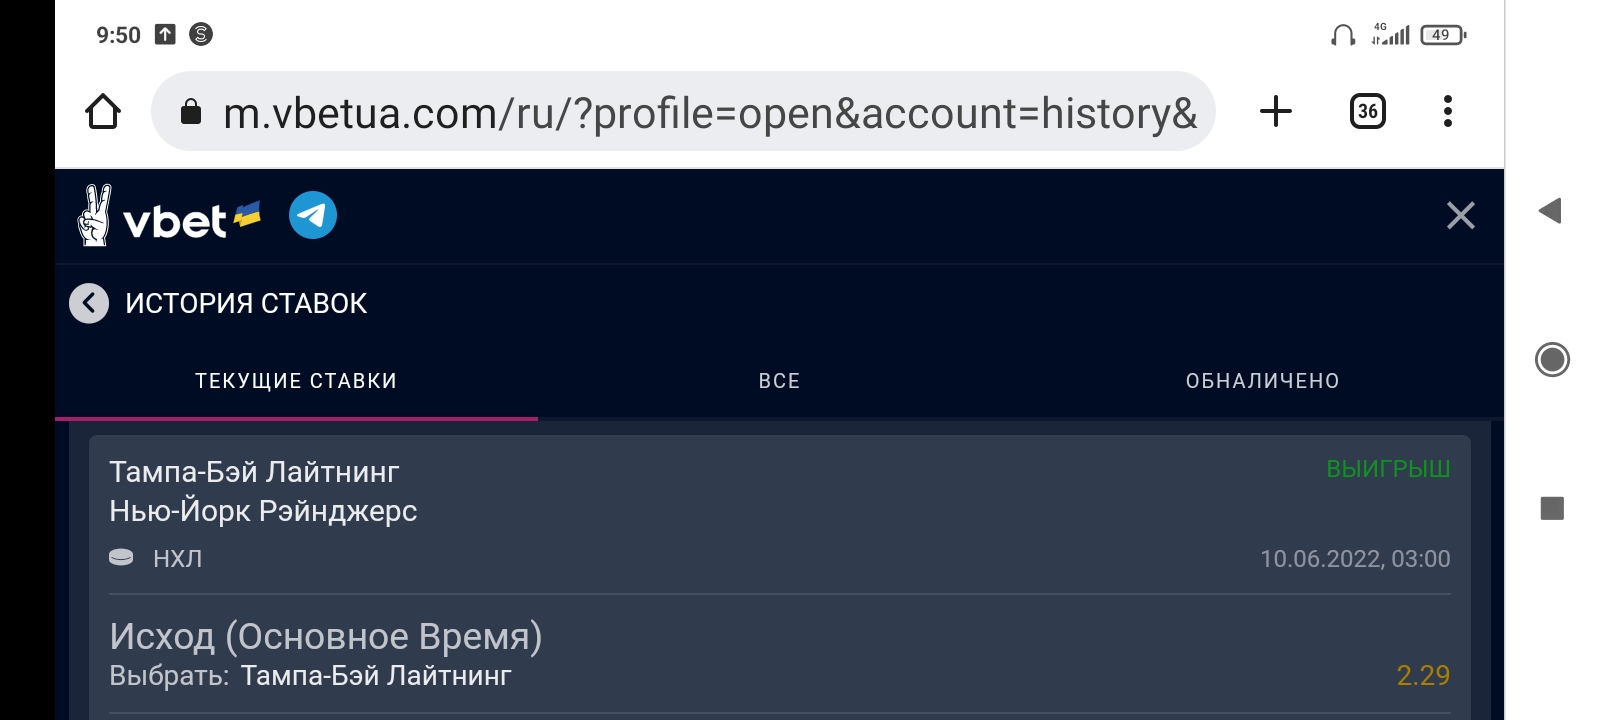
Task: Open the browser three-dot menu
Action: 1447,111
